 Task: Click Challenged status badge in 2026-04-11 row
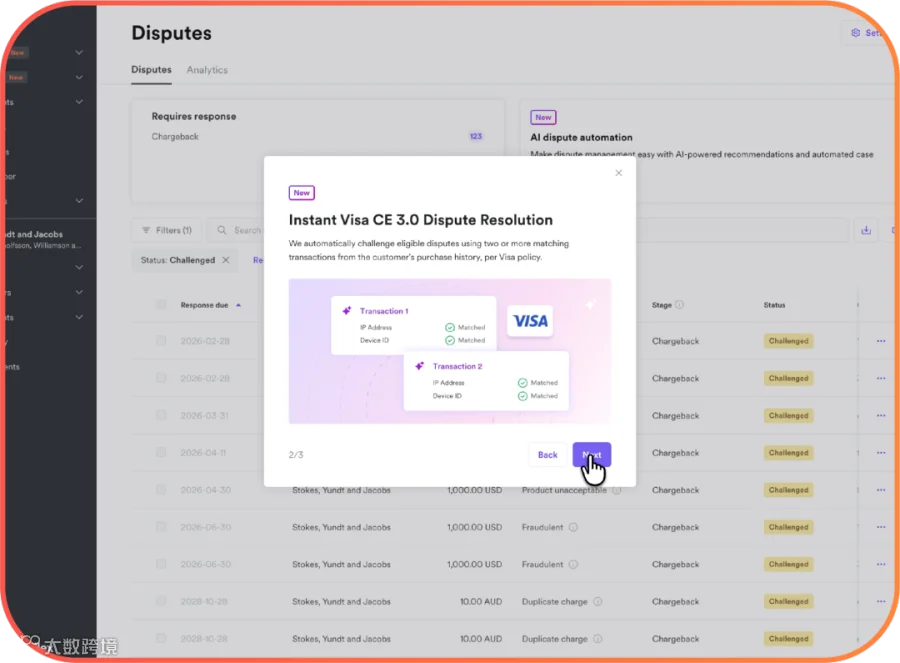pos(788,453)
